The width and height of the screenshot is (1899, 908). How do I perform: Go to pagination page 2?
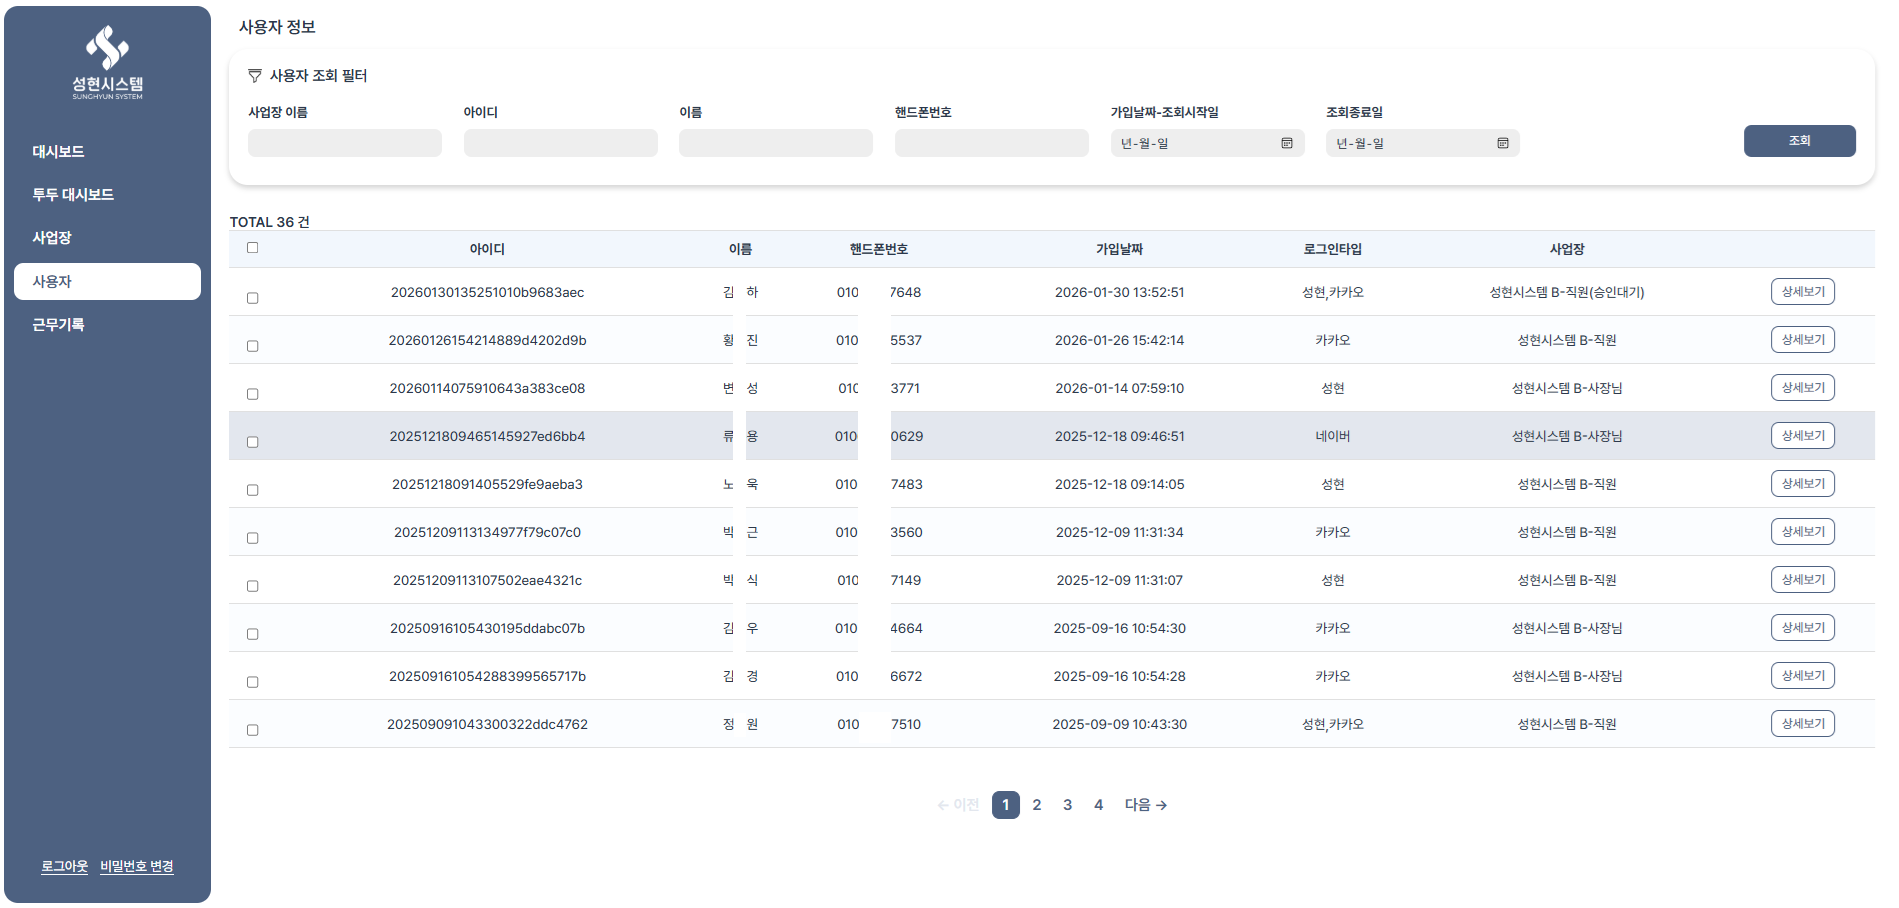click(x=1037, y=805)
